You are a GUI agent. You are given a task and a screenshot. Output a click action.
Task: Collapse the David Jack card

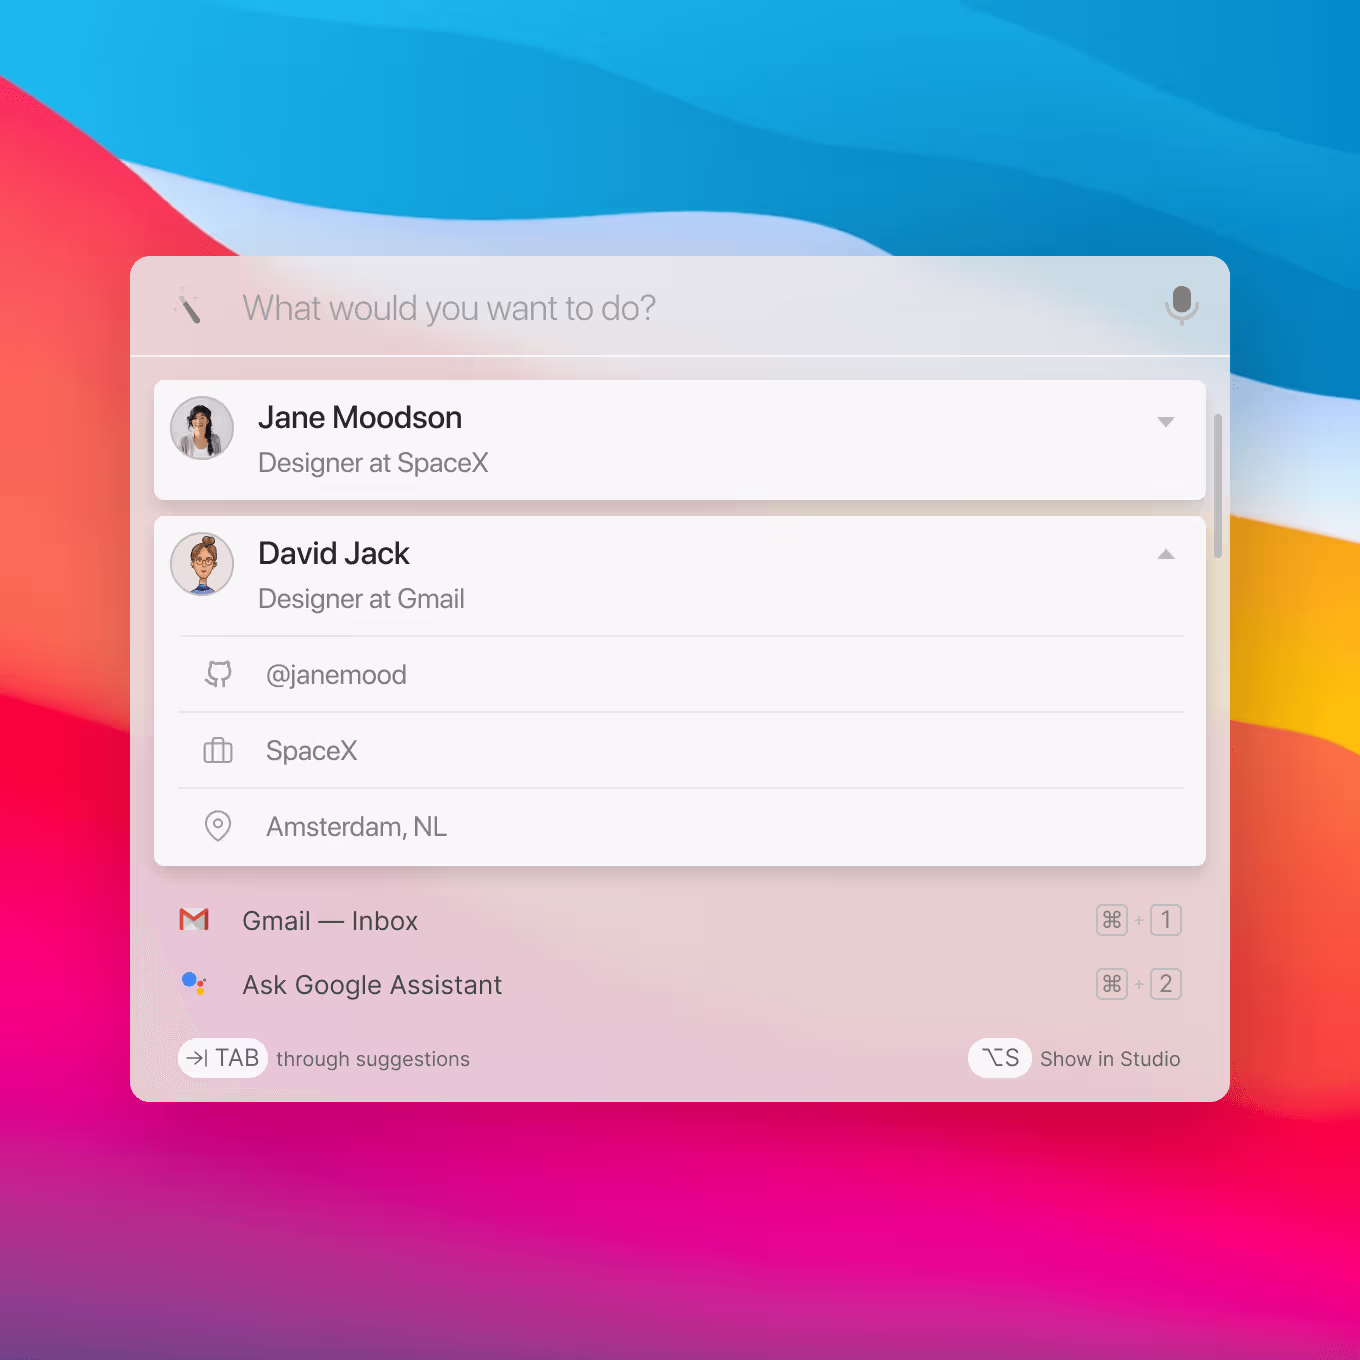(1165, 554)
